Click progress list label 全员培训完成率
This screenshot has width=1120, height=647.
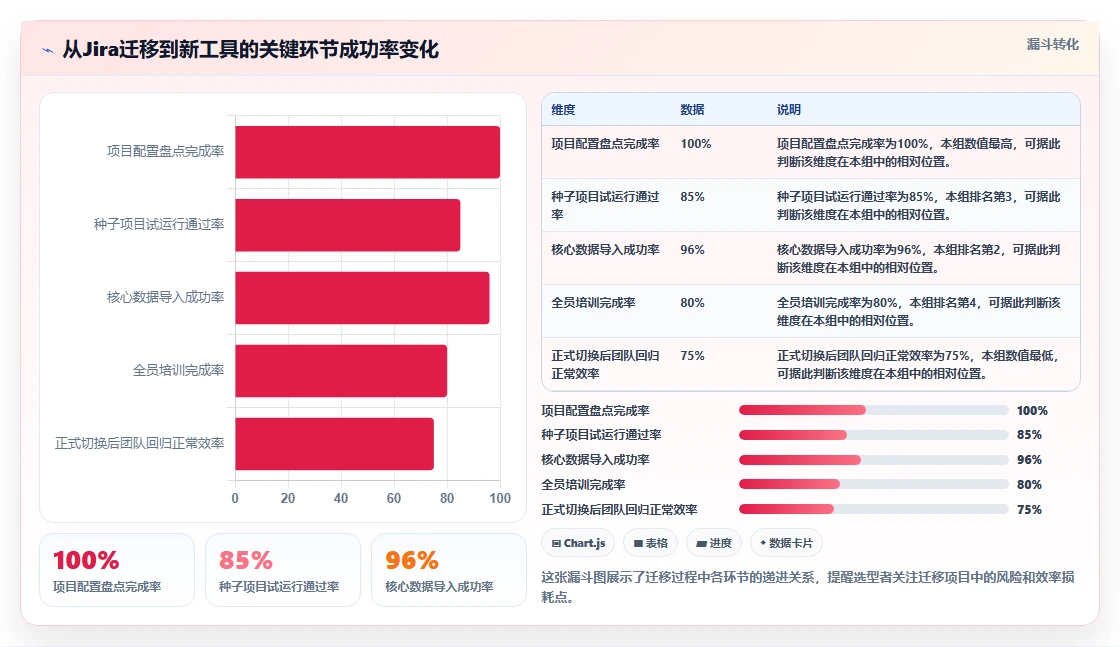coord(583,485)
